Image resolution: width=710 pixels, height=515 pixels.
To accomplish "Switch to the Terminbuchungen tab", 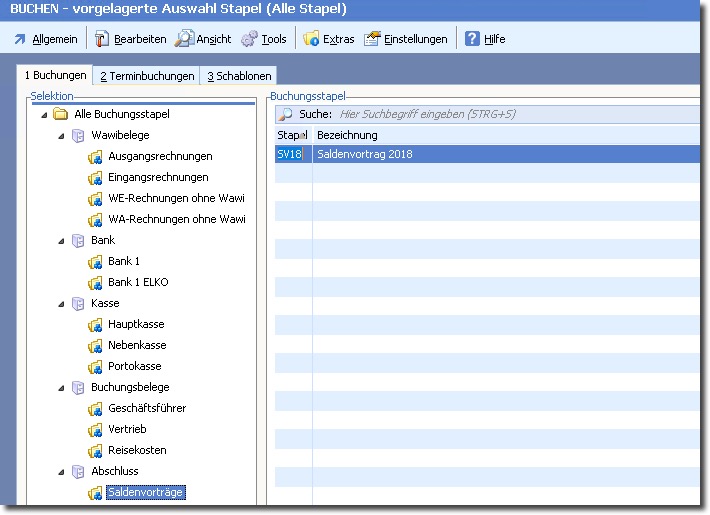I will pos(147,76).
